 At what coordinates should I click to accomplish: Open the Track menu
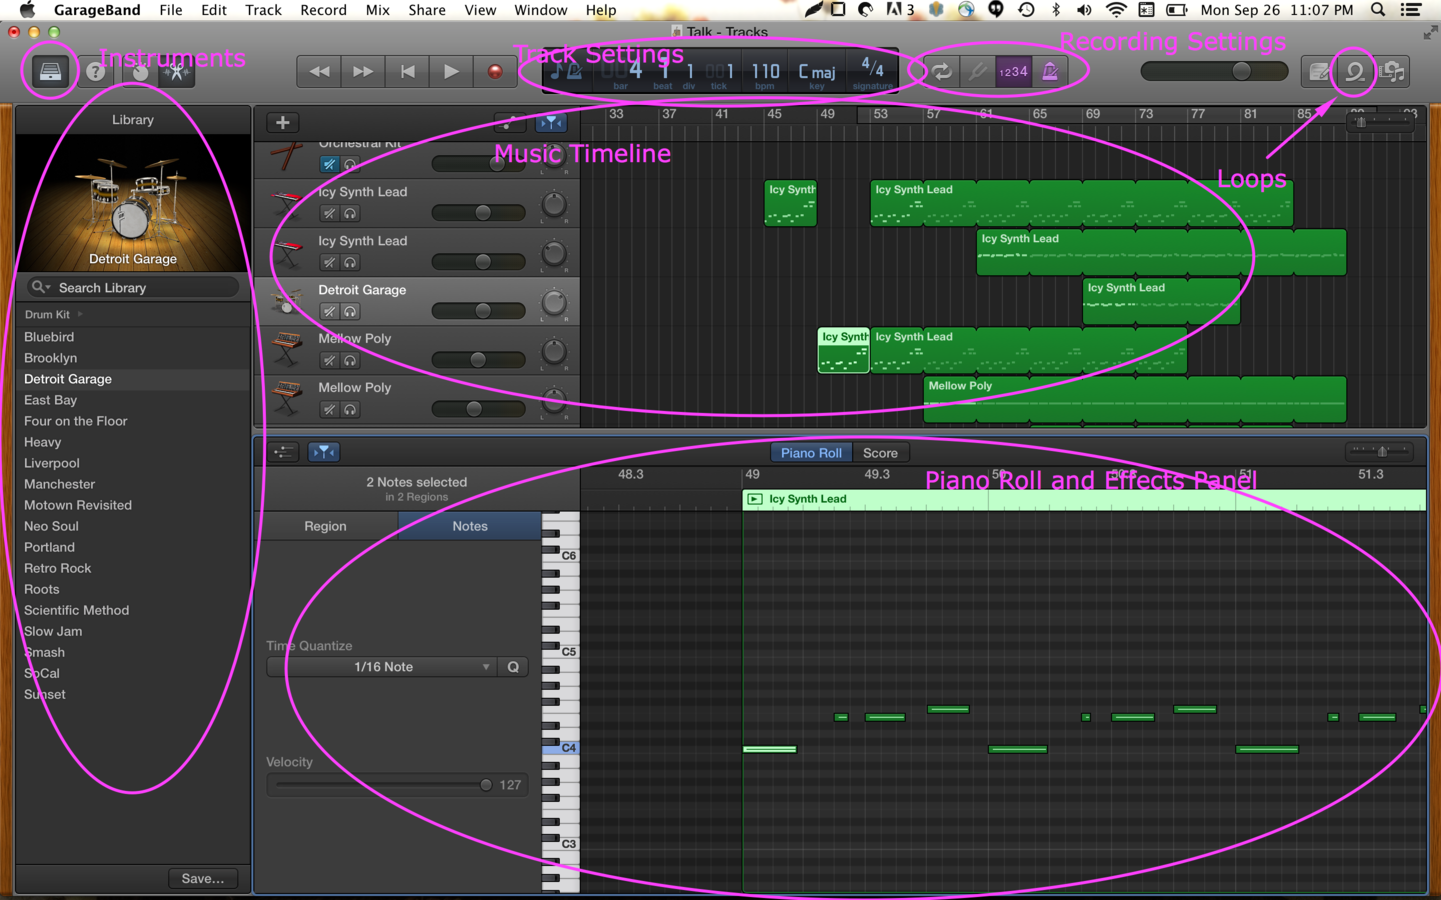263,10
